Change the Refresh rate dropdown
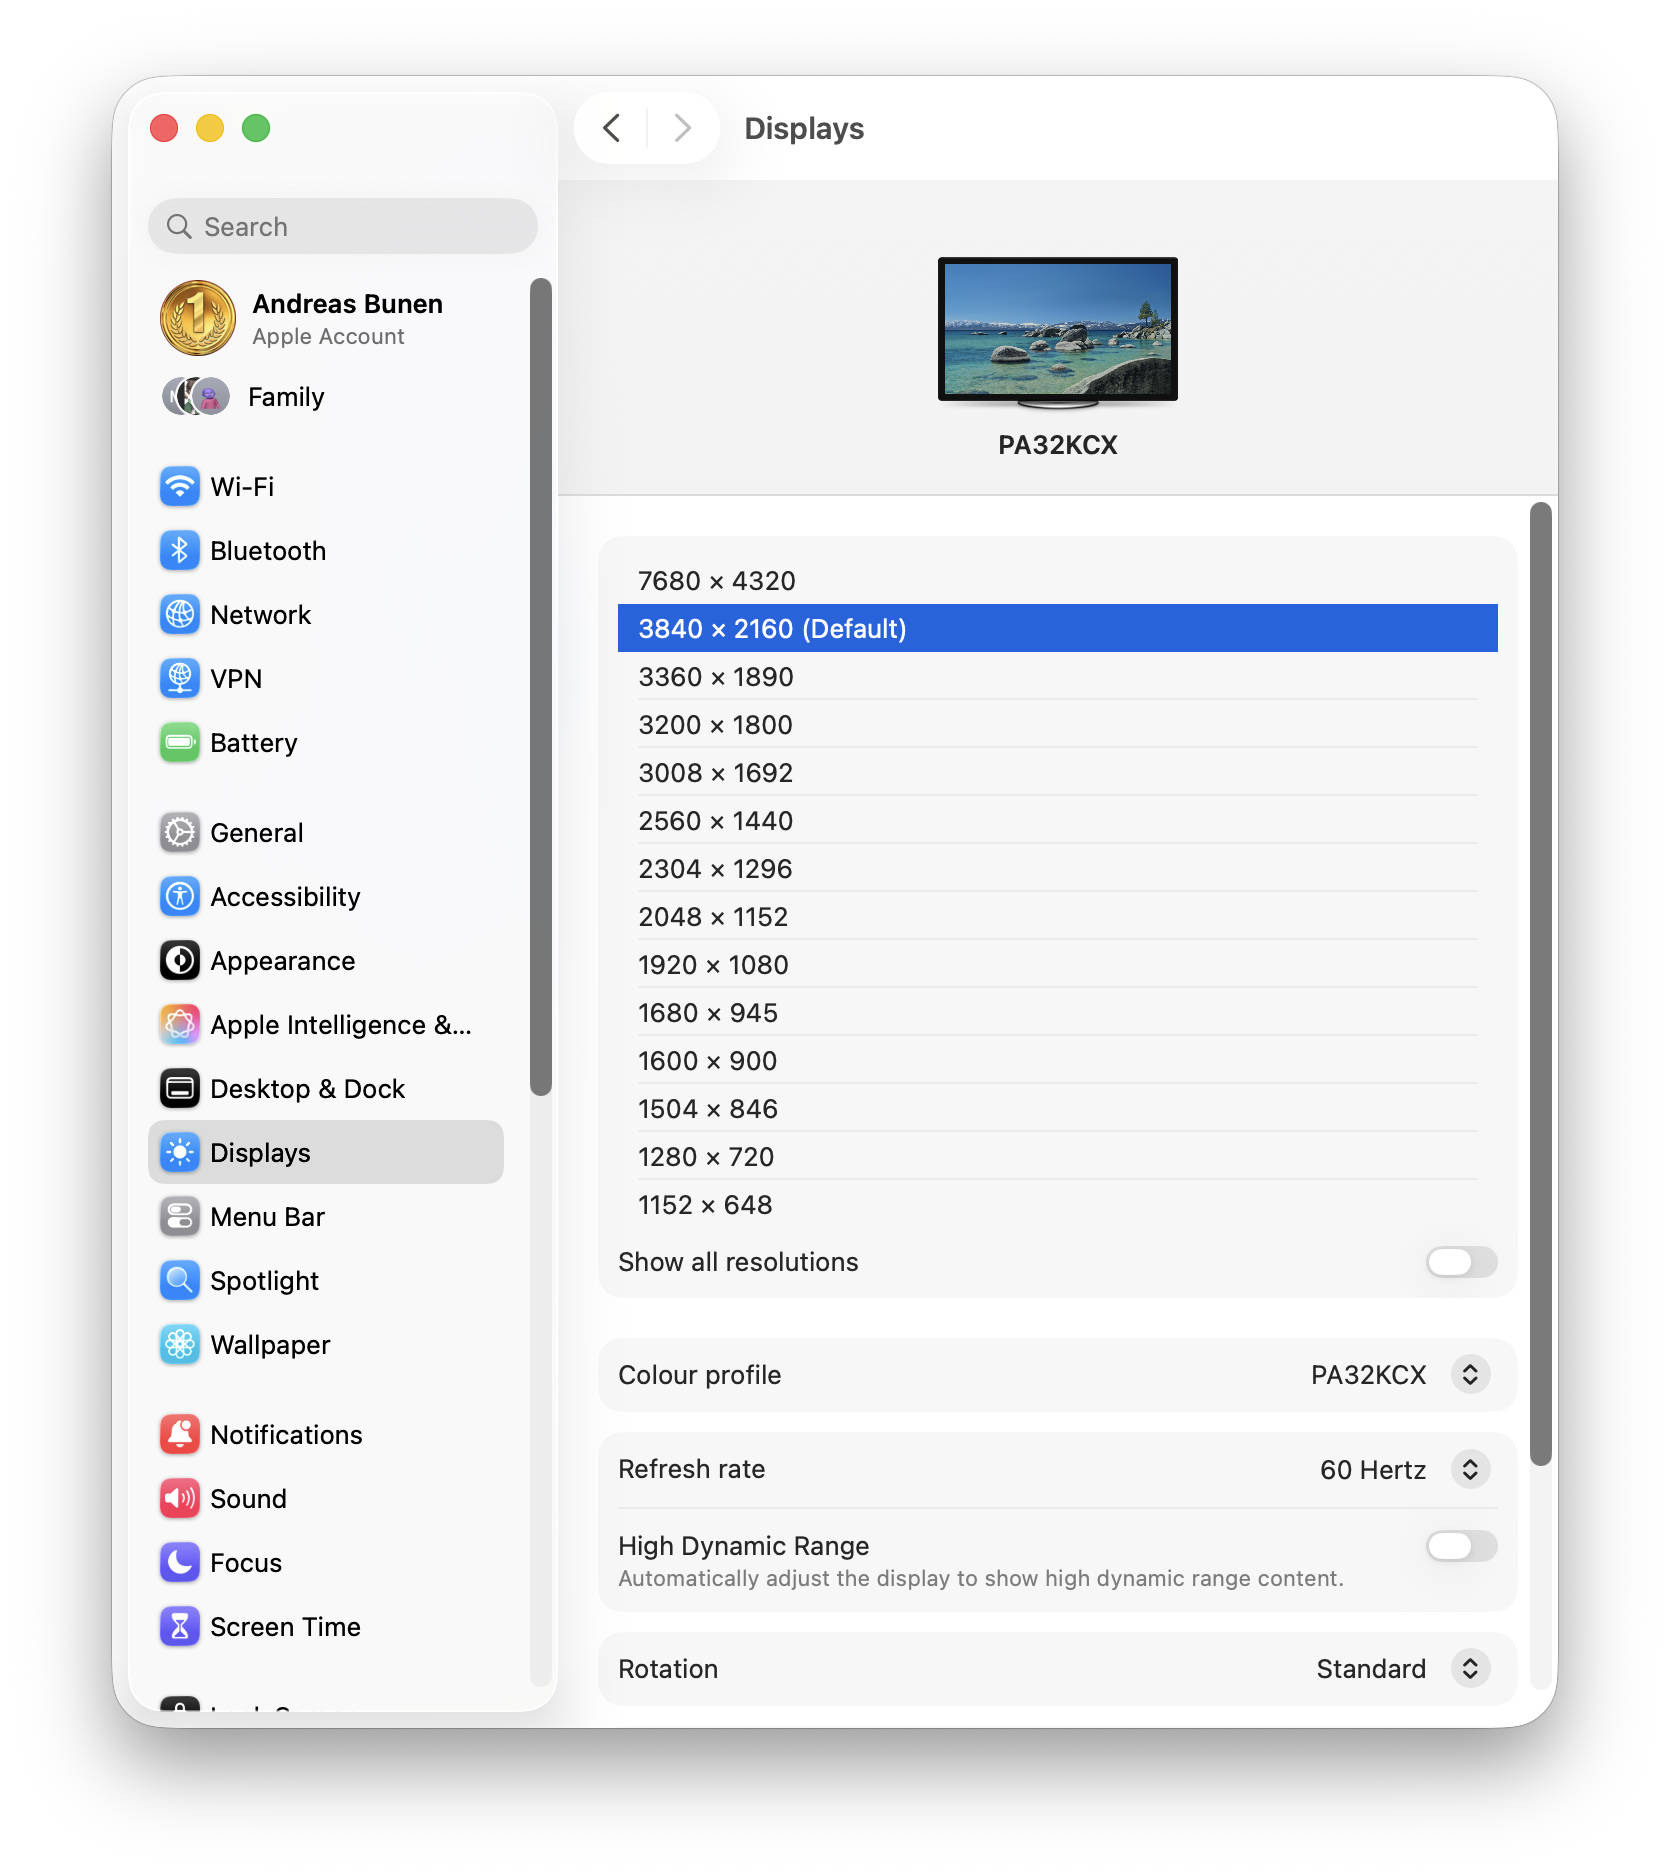Image resolution: width=1670 pixels, height=1876 pixels. [1470, 1469]
